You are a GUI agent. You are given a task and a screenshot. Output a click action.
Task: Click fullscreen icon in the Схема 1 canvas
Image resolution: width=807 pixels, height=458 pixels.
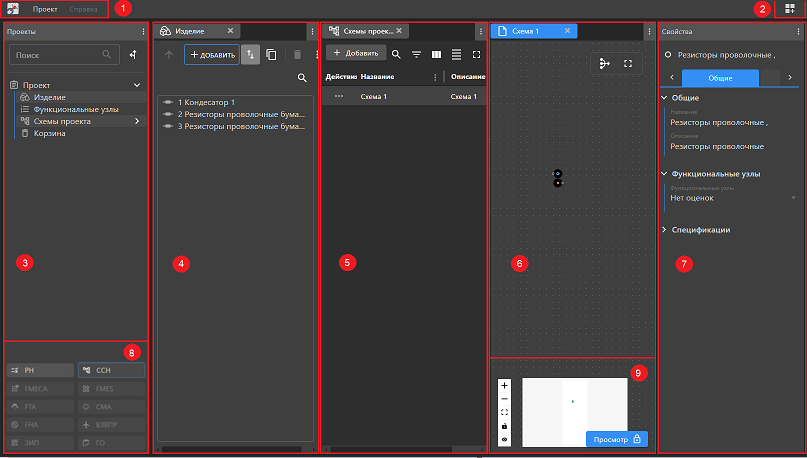[x=628, y=63]
